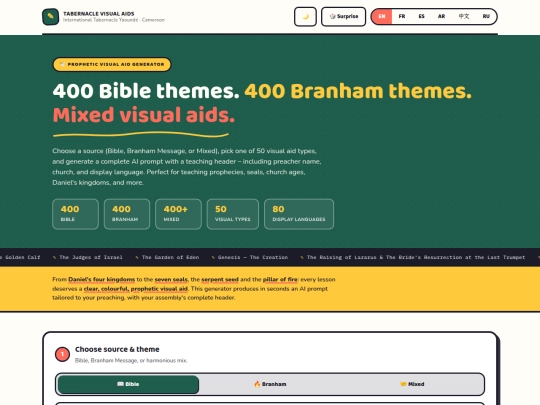This screenshot has height=405, width=540.
Task: Select EN language option
Action: (382, 17)
